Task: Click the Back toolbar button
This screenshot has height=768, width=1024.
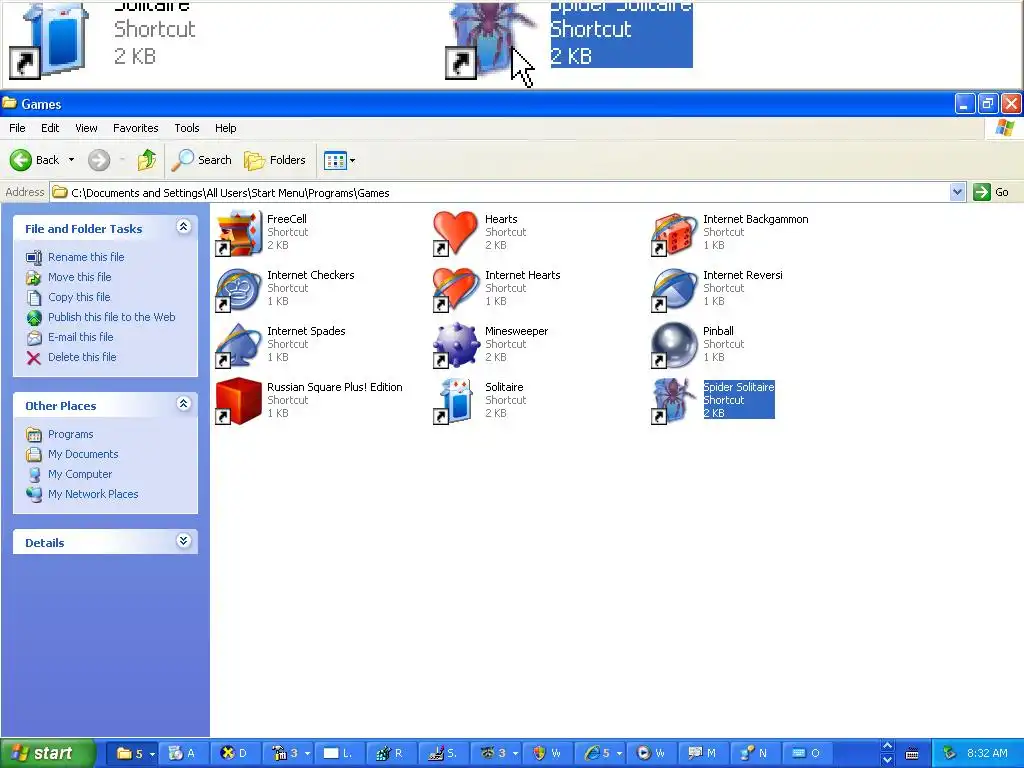Action: pos(35,160)
